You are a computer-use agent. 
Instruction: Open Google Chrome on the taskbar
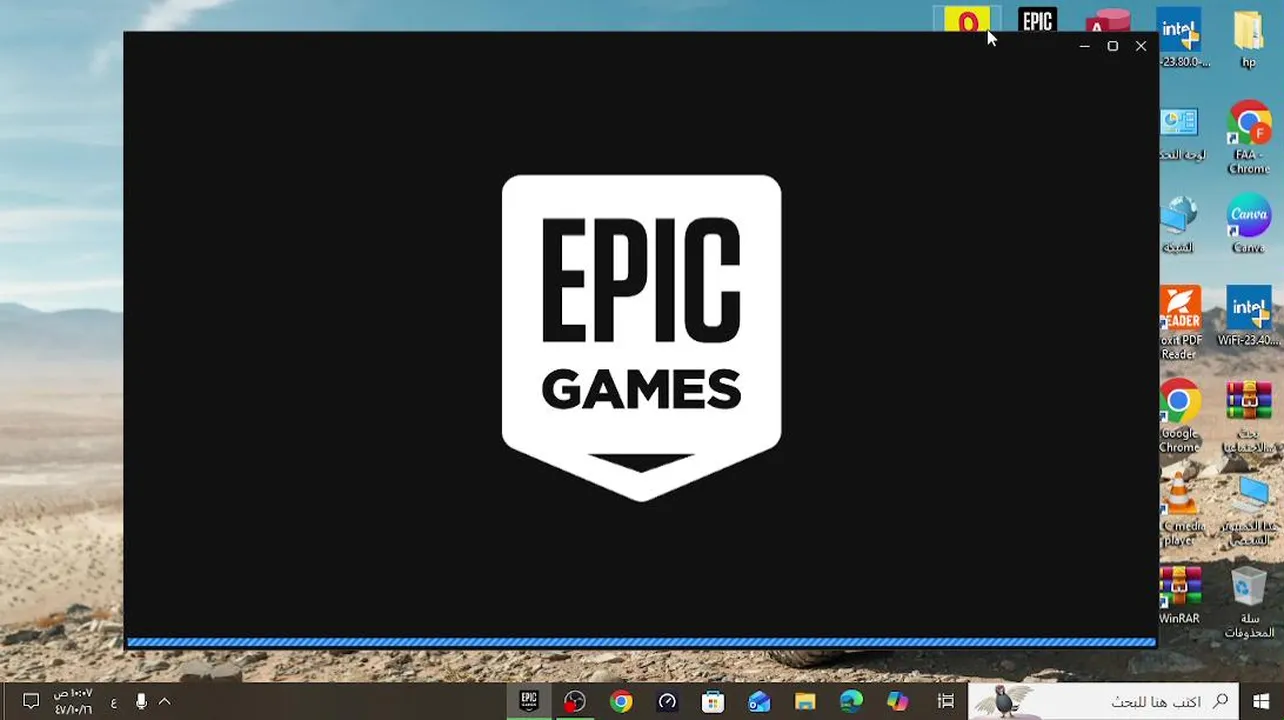click(x=621, y=701)
